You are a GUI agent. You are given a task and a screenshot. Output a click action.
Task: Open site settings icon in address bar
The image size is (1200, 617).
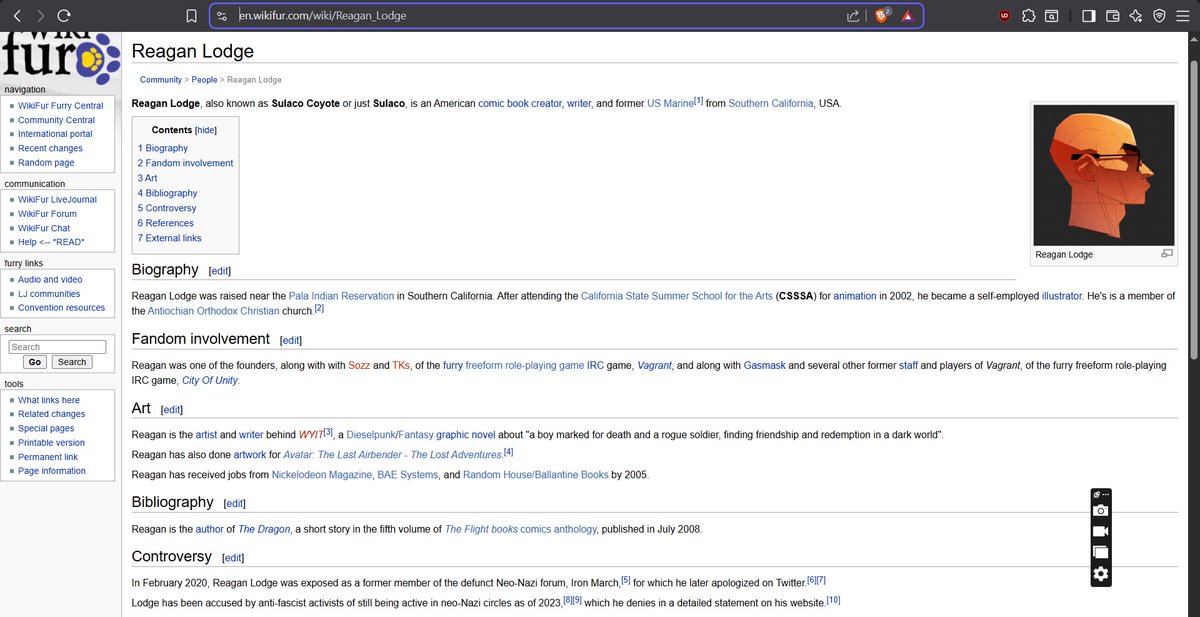click(x=222, y=16)
